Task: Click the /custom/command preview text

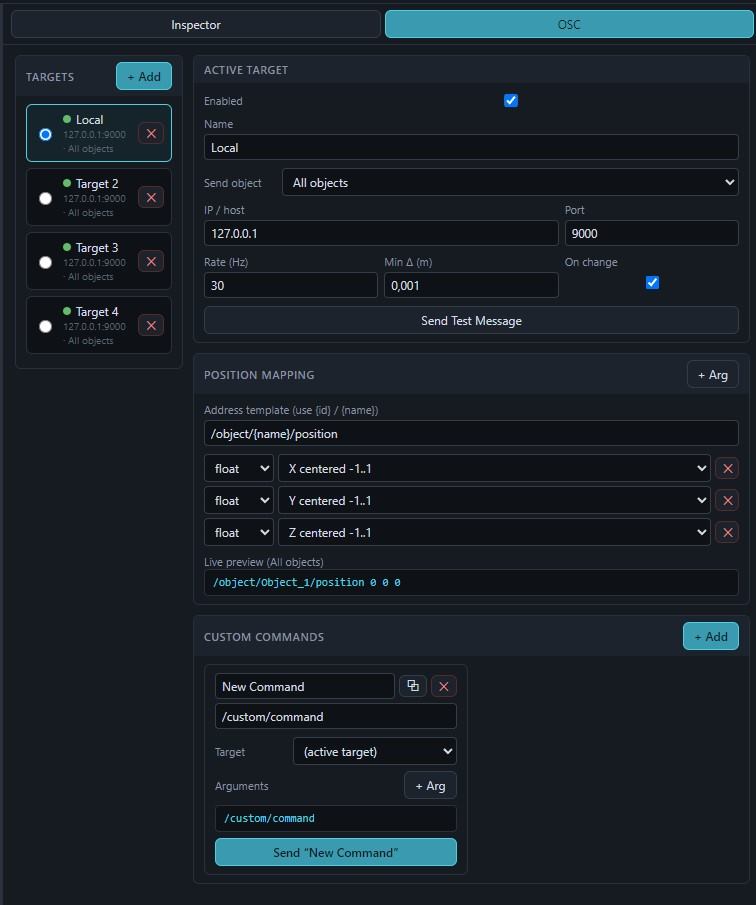Action: pos(270,818)
